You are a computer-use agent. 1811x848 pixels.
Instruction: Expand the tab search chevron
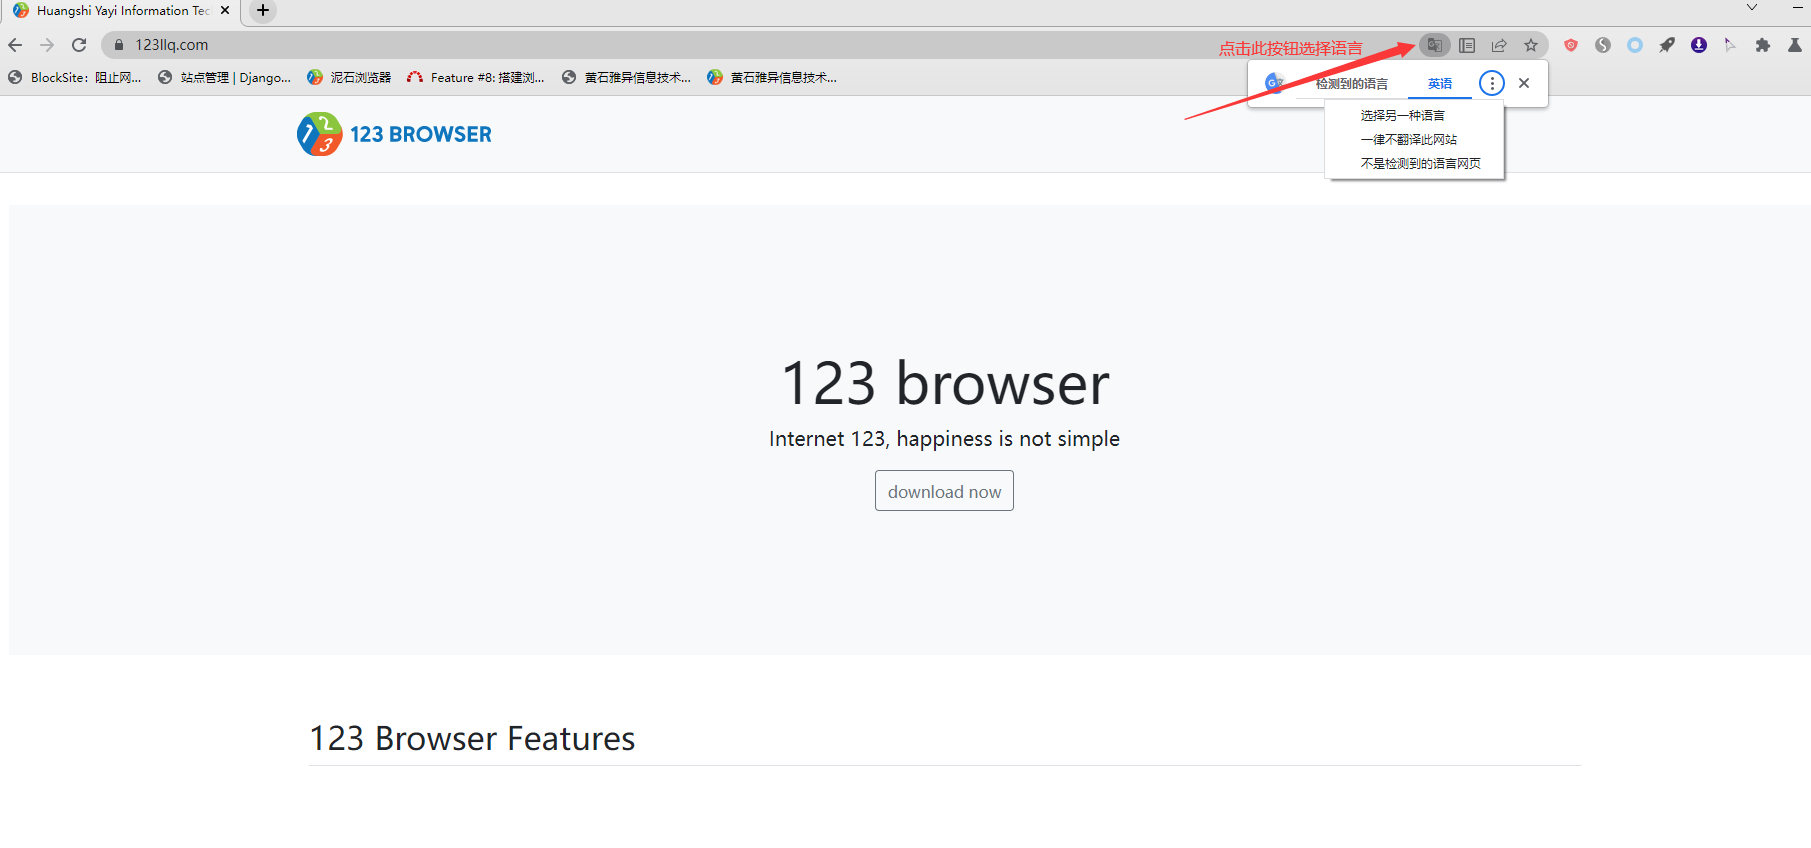tap(1752, 8)
